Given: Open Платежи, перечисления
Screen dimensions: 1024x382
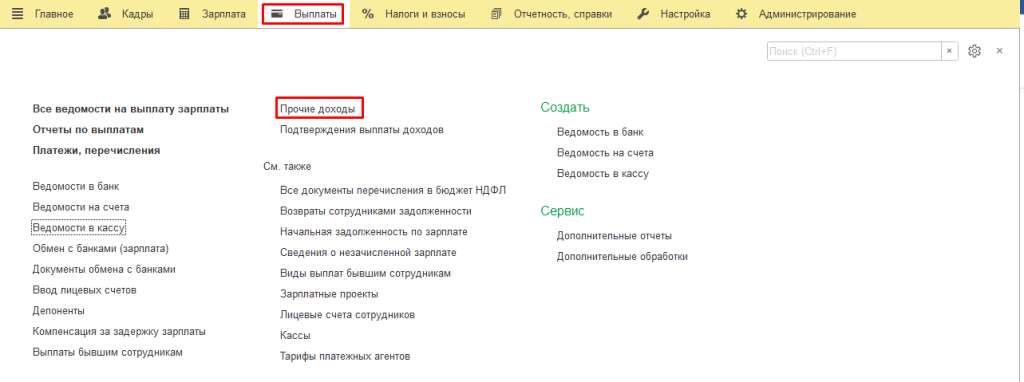Looking at the screenshot, I should coord(96,150).
